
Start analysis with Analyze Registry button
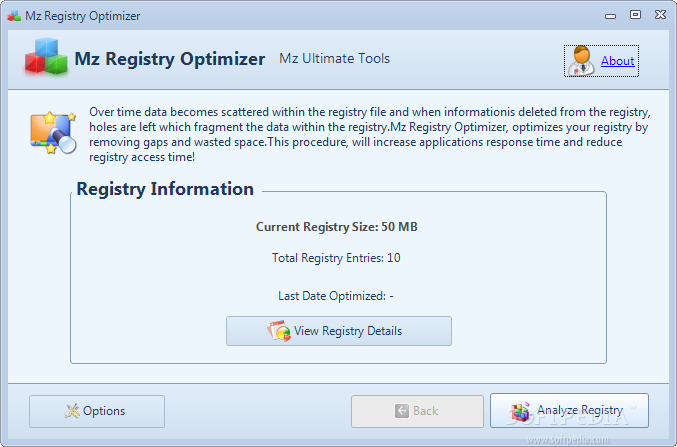[x=569, y=410]
